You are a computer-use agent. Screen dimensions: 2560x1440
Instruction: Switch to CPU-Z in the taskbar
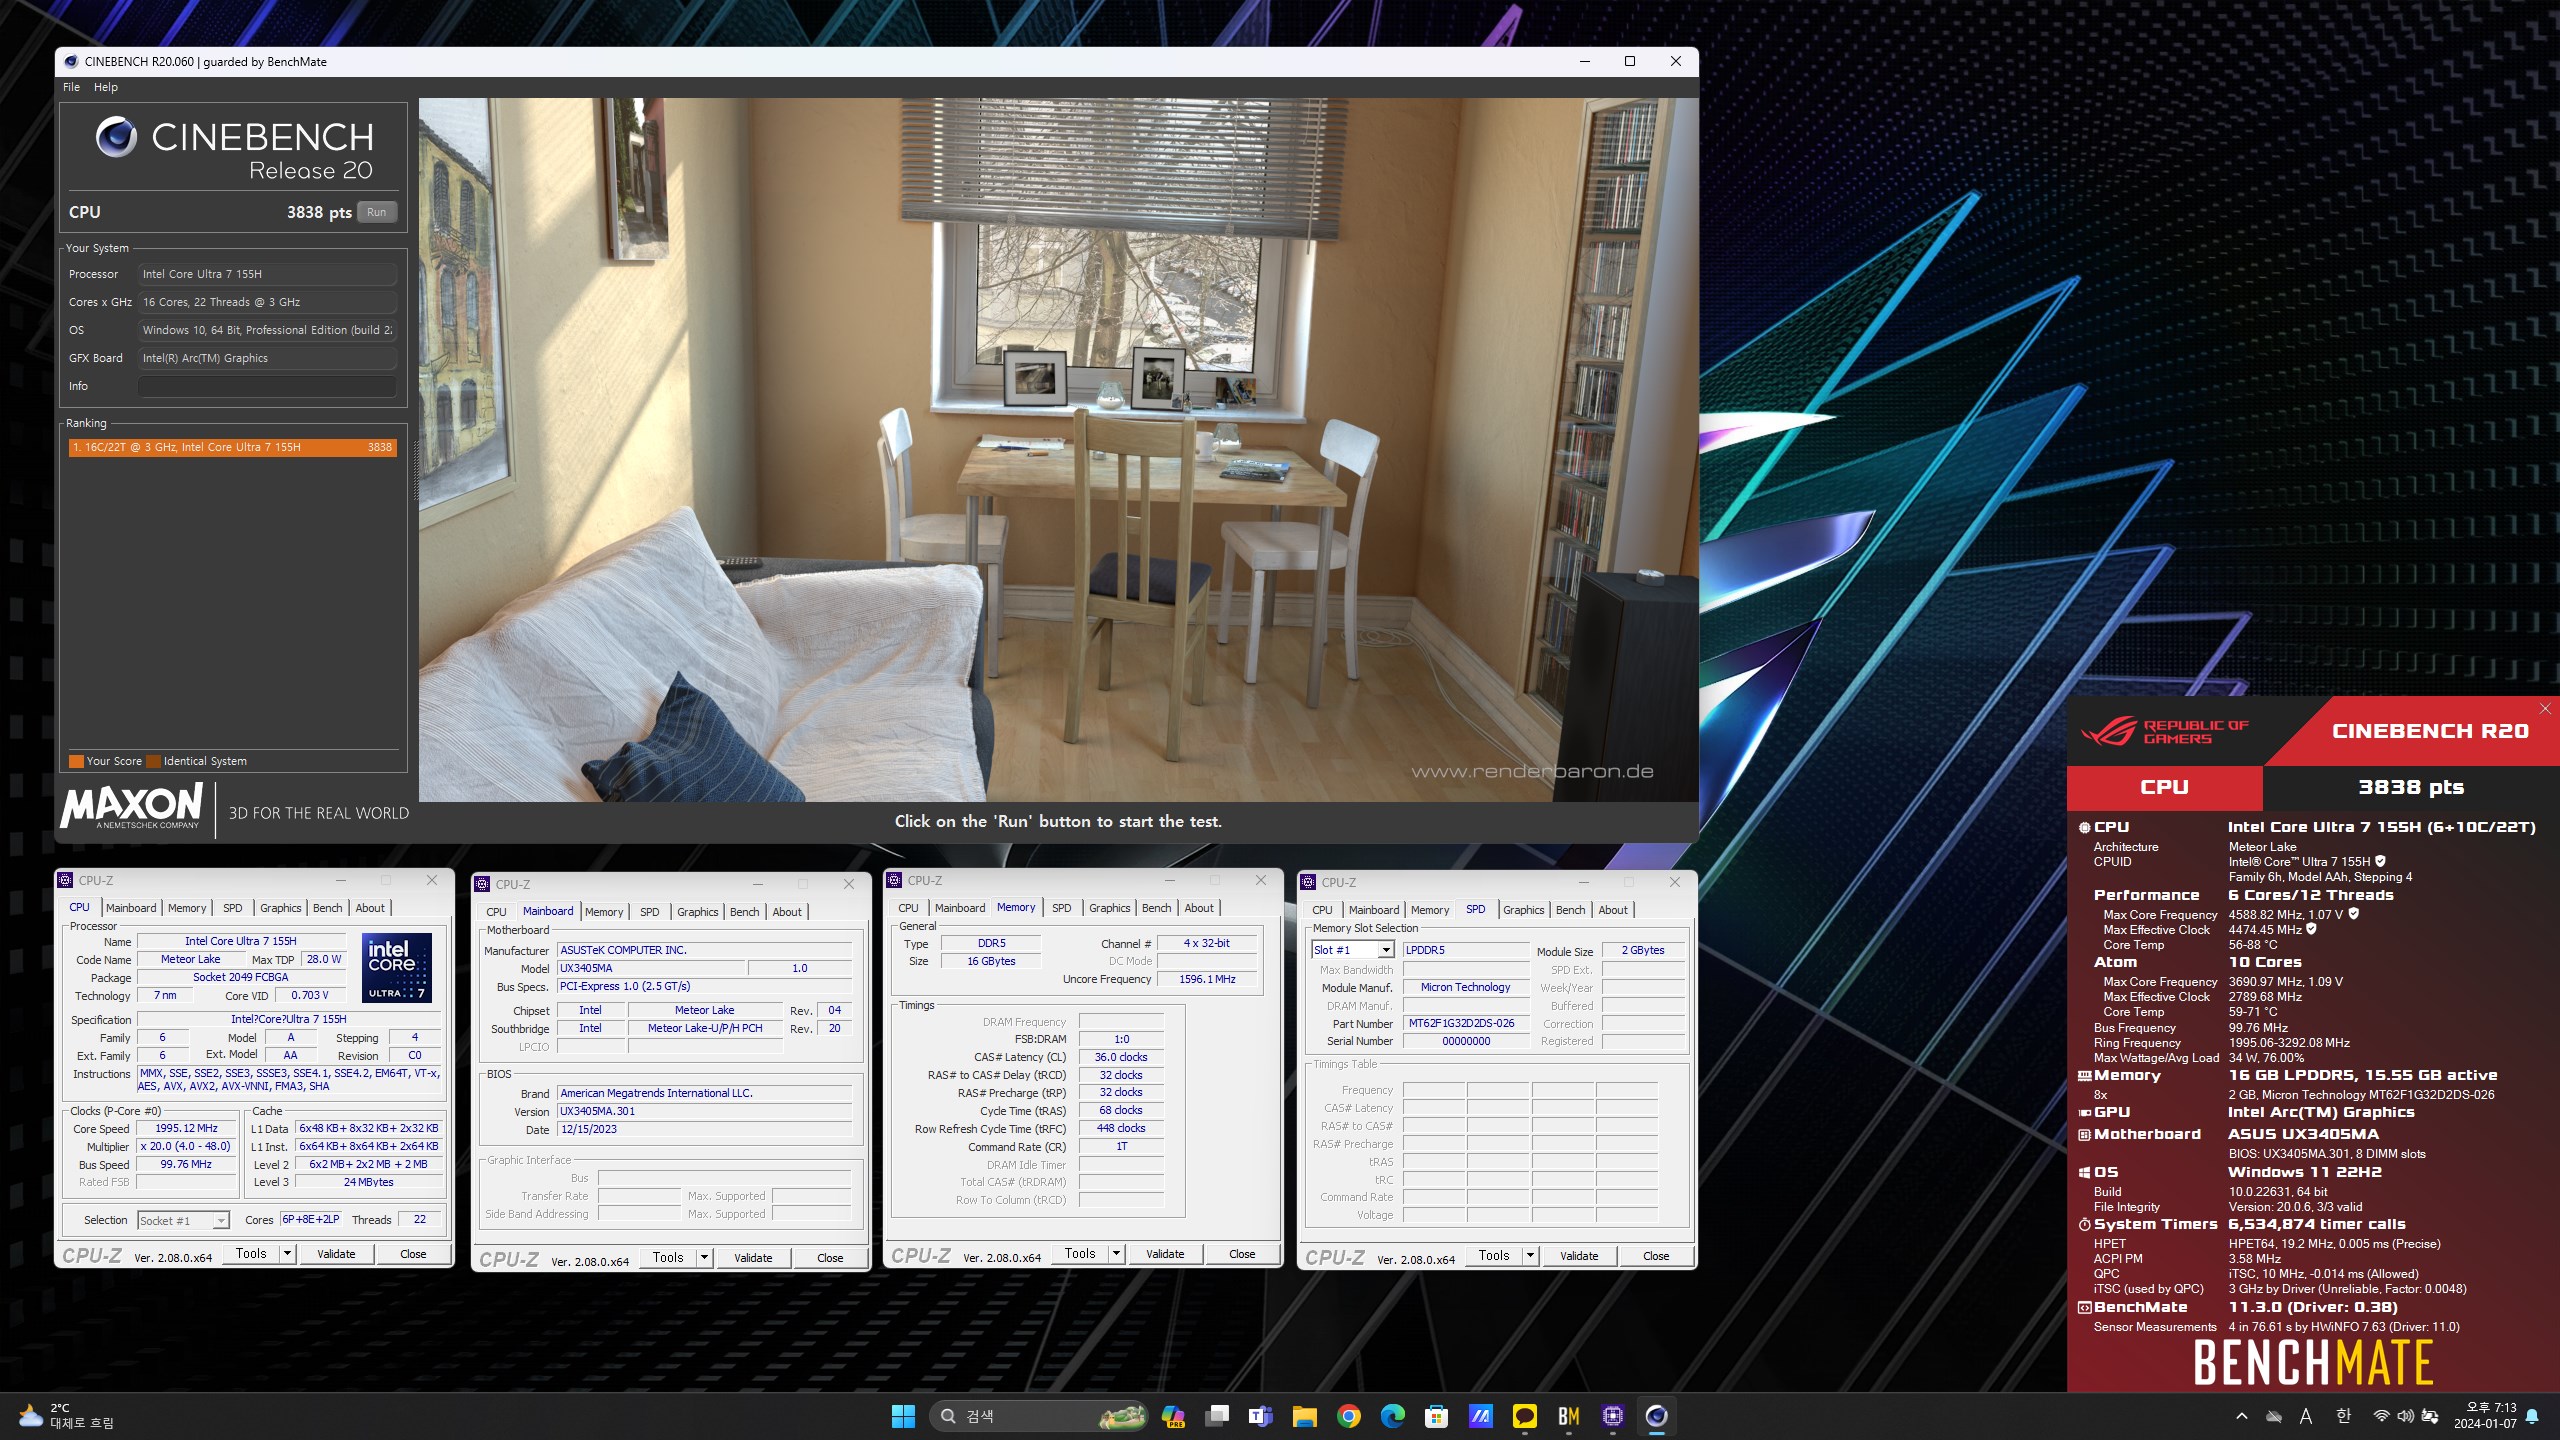1613,1416
